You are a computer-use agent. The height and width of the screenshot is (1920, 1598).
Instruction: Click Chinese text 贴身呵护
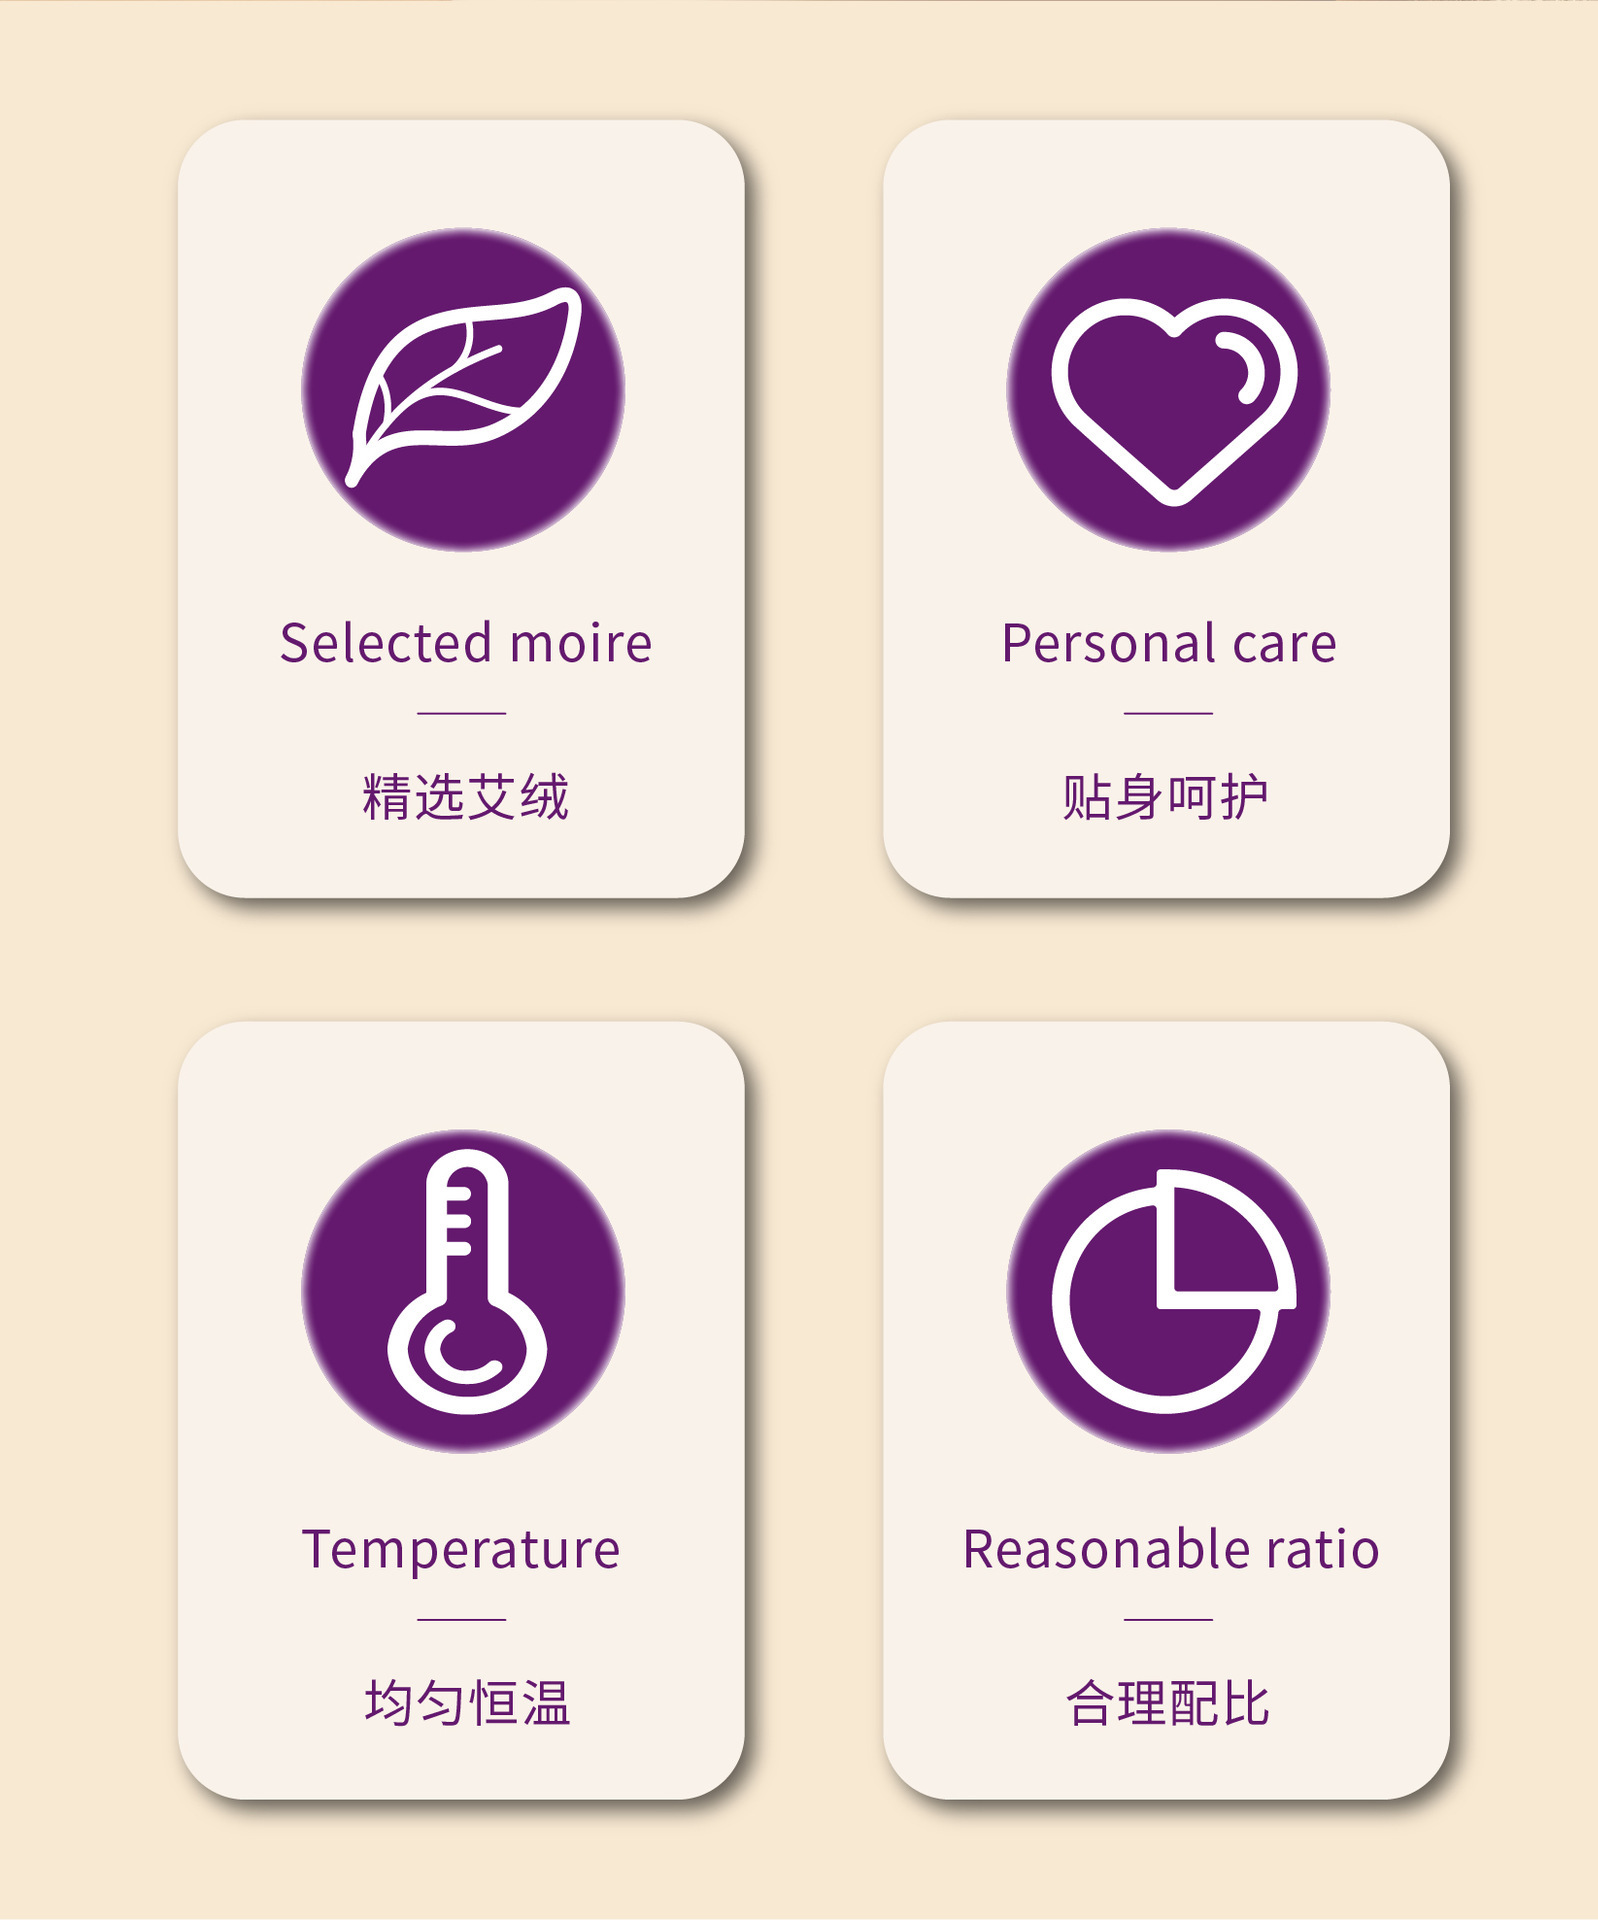1165,797
